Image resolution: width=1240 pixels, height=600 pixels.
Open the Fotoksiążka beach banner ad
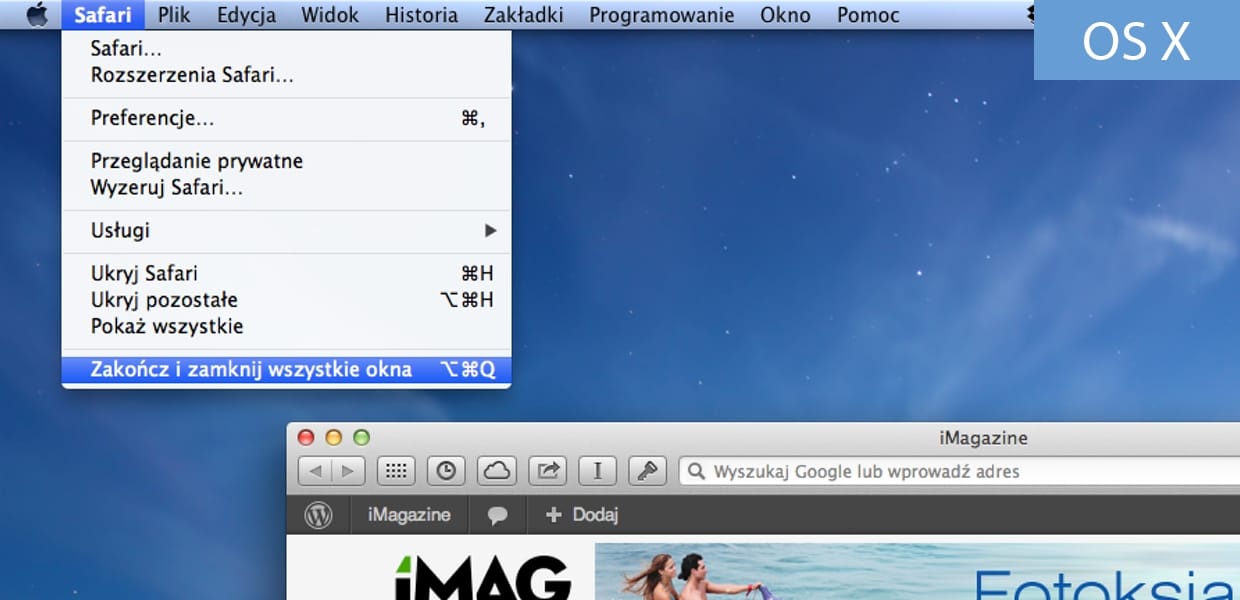(x=917, y=571)
